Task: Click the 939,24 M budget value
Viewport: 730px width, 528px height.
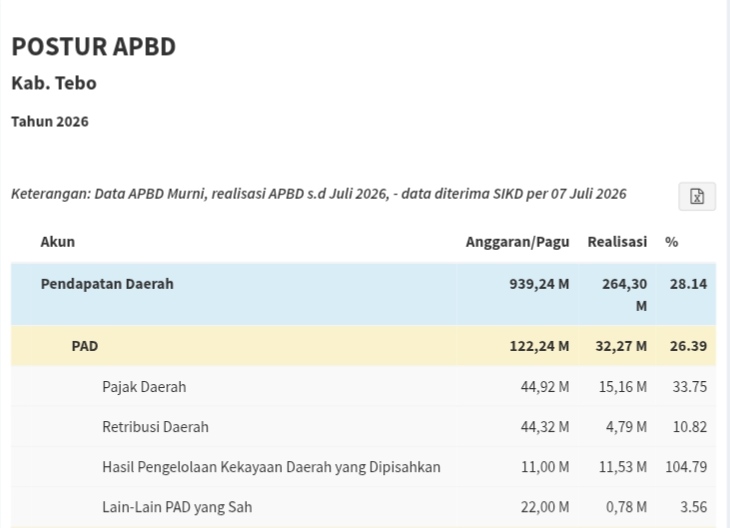Action: pyautogui.click(x=539, y=284)
